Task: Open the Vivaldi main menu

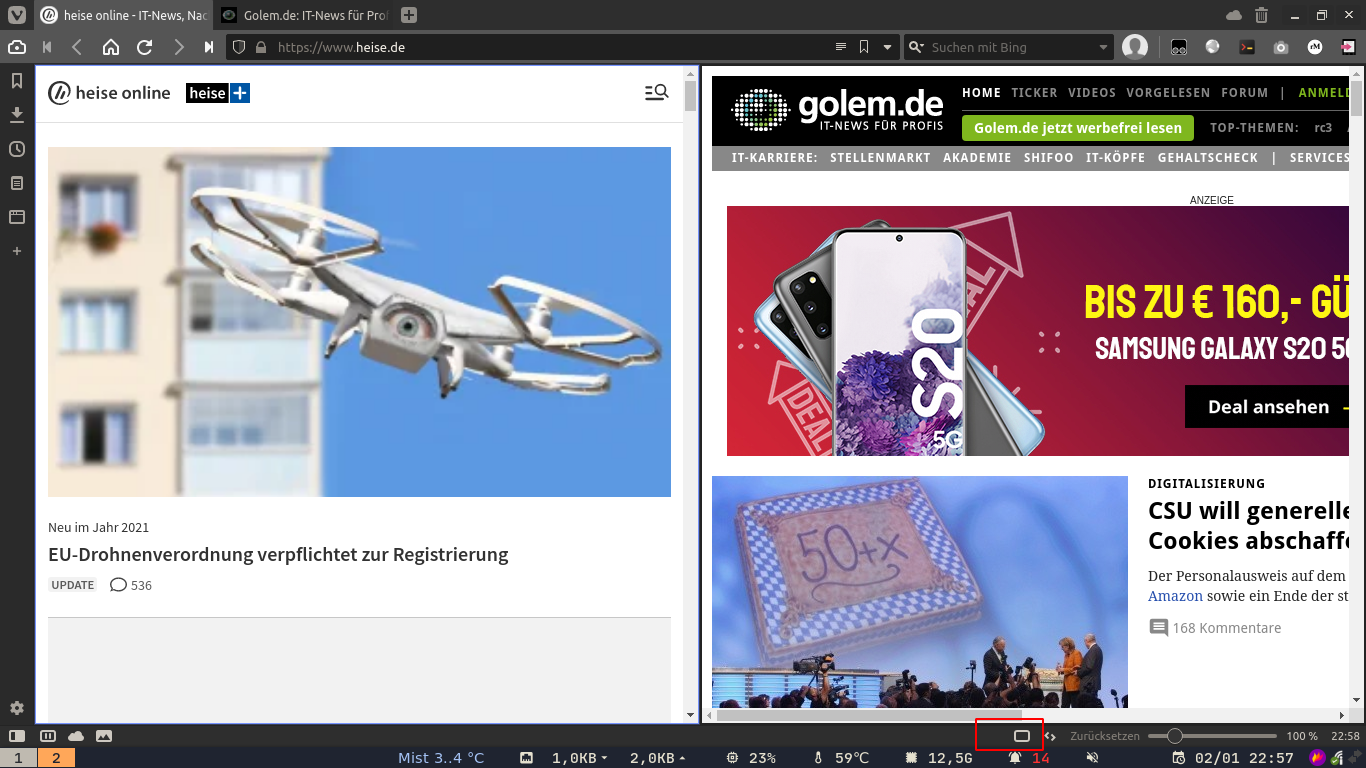Action: pyautogui.click(x=16, y=15)
